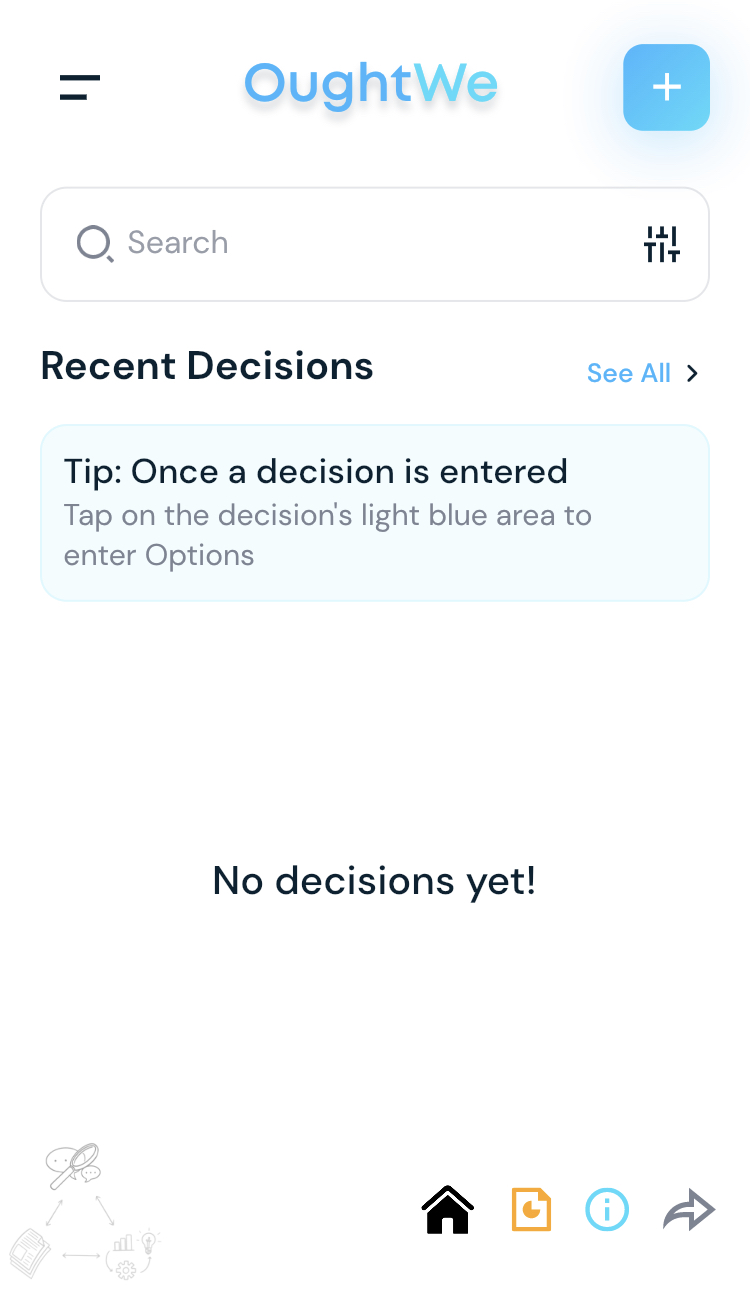750x1294 pixels.
Task: Open the hamburger menu
Action: tap(79, 87)
